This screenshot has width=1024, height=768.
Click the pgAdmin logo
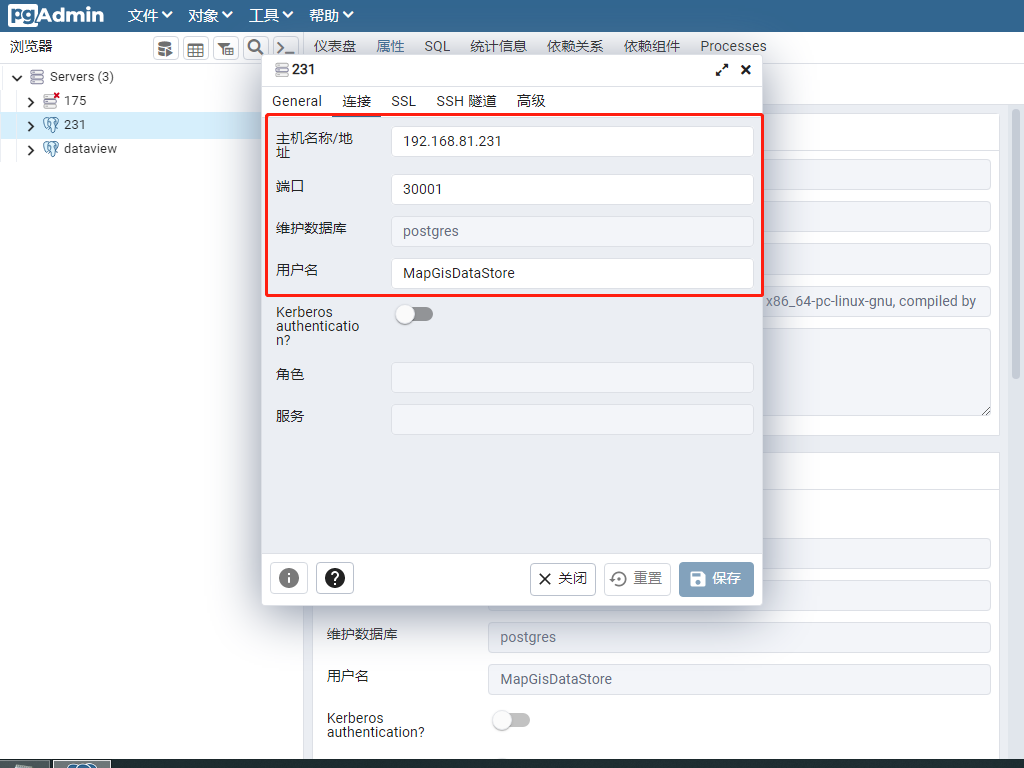(56, 14)
